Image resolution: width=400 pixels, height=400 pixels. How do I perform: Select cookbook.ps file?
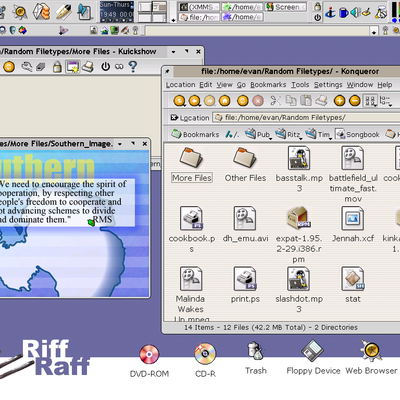[192, 230]
